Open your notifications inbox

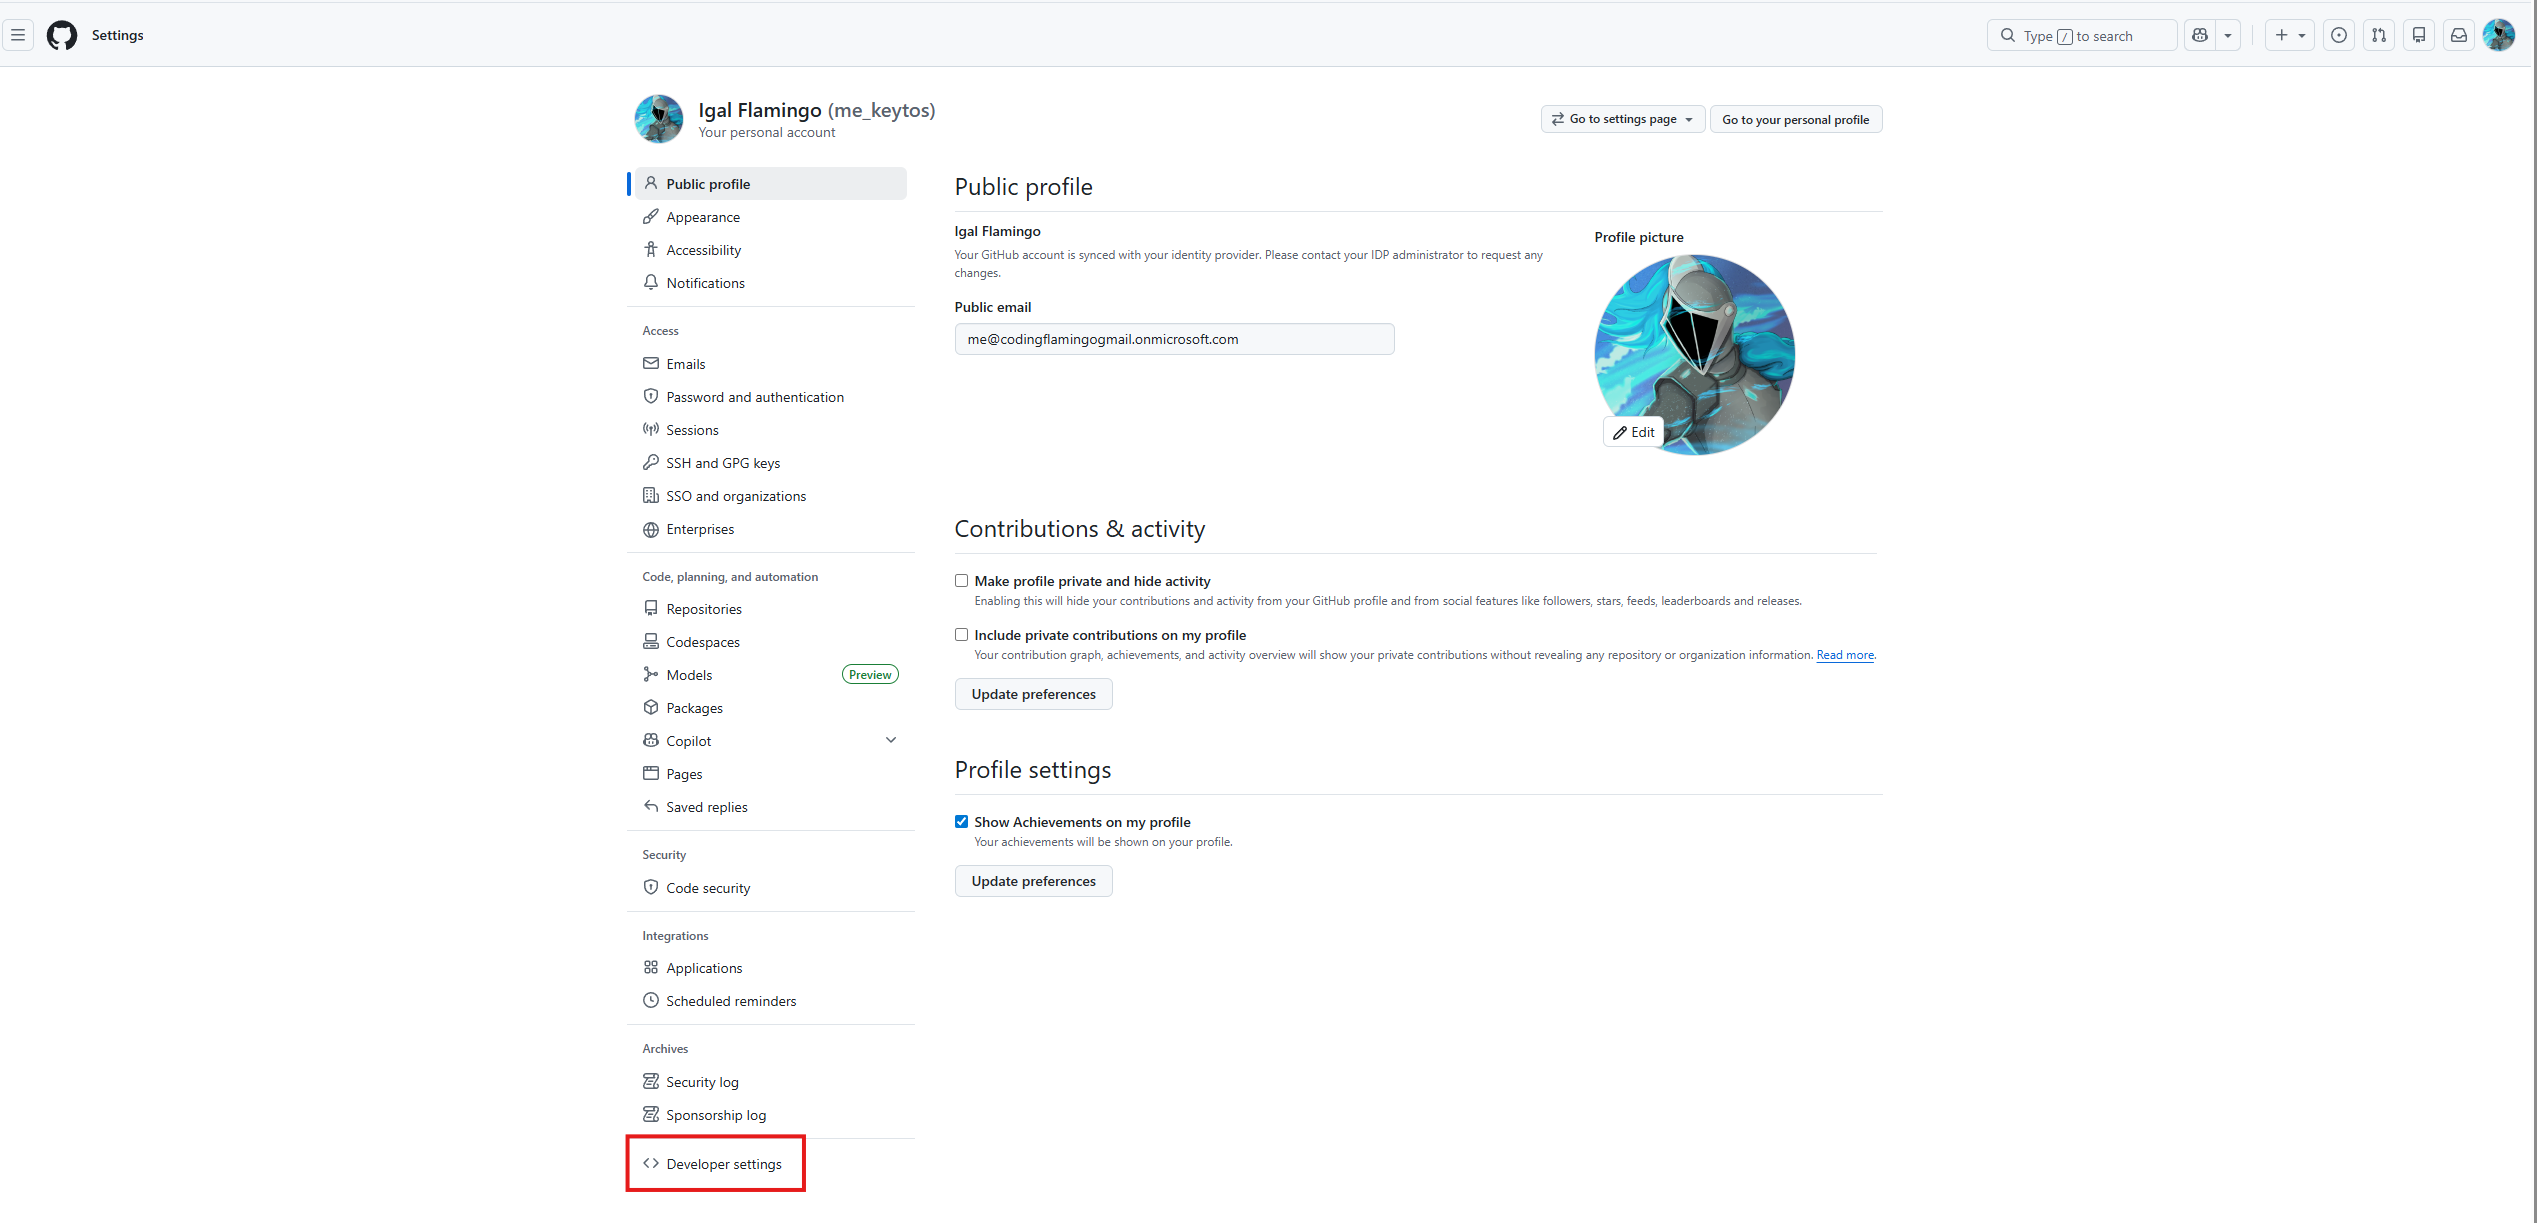[x=2458, y=35]
